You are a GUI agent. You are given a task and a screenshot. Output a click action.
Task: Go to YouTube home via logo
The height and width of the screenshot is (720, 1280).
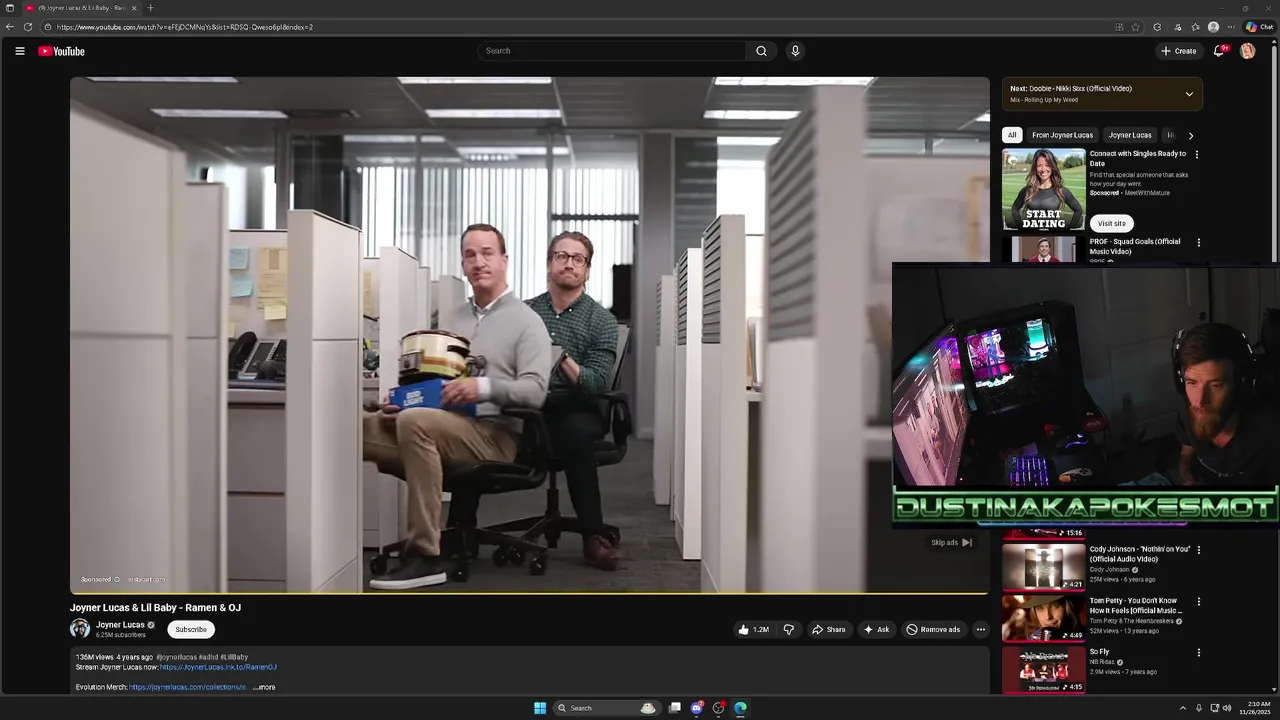61,51
